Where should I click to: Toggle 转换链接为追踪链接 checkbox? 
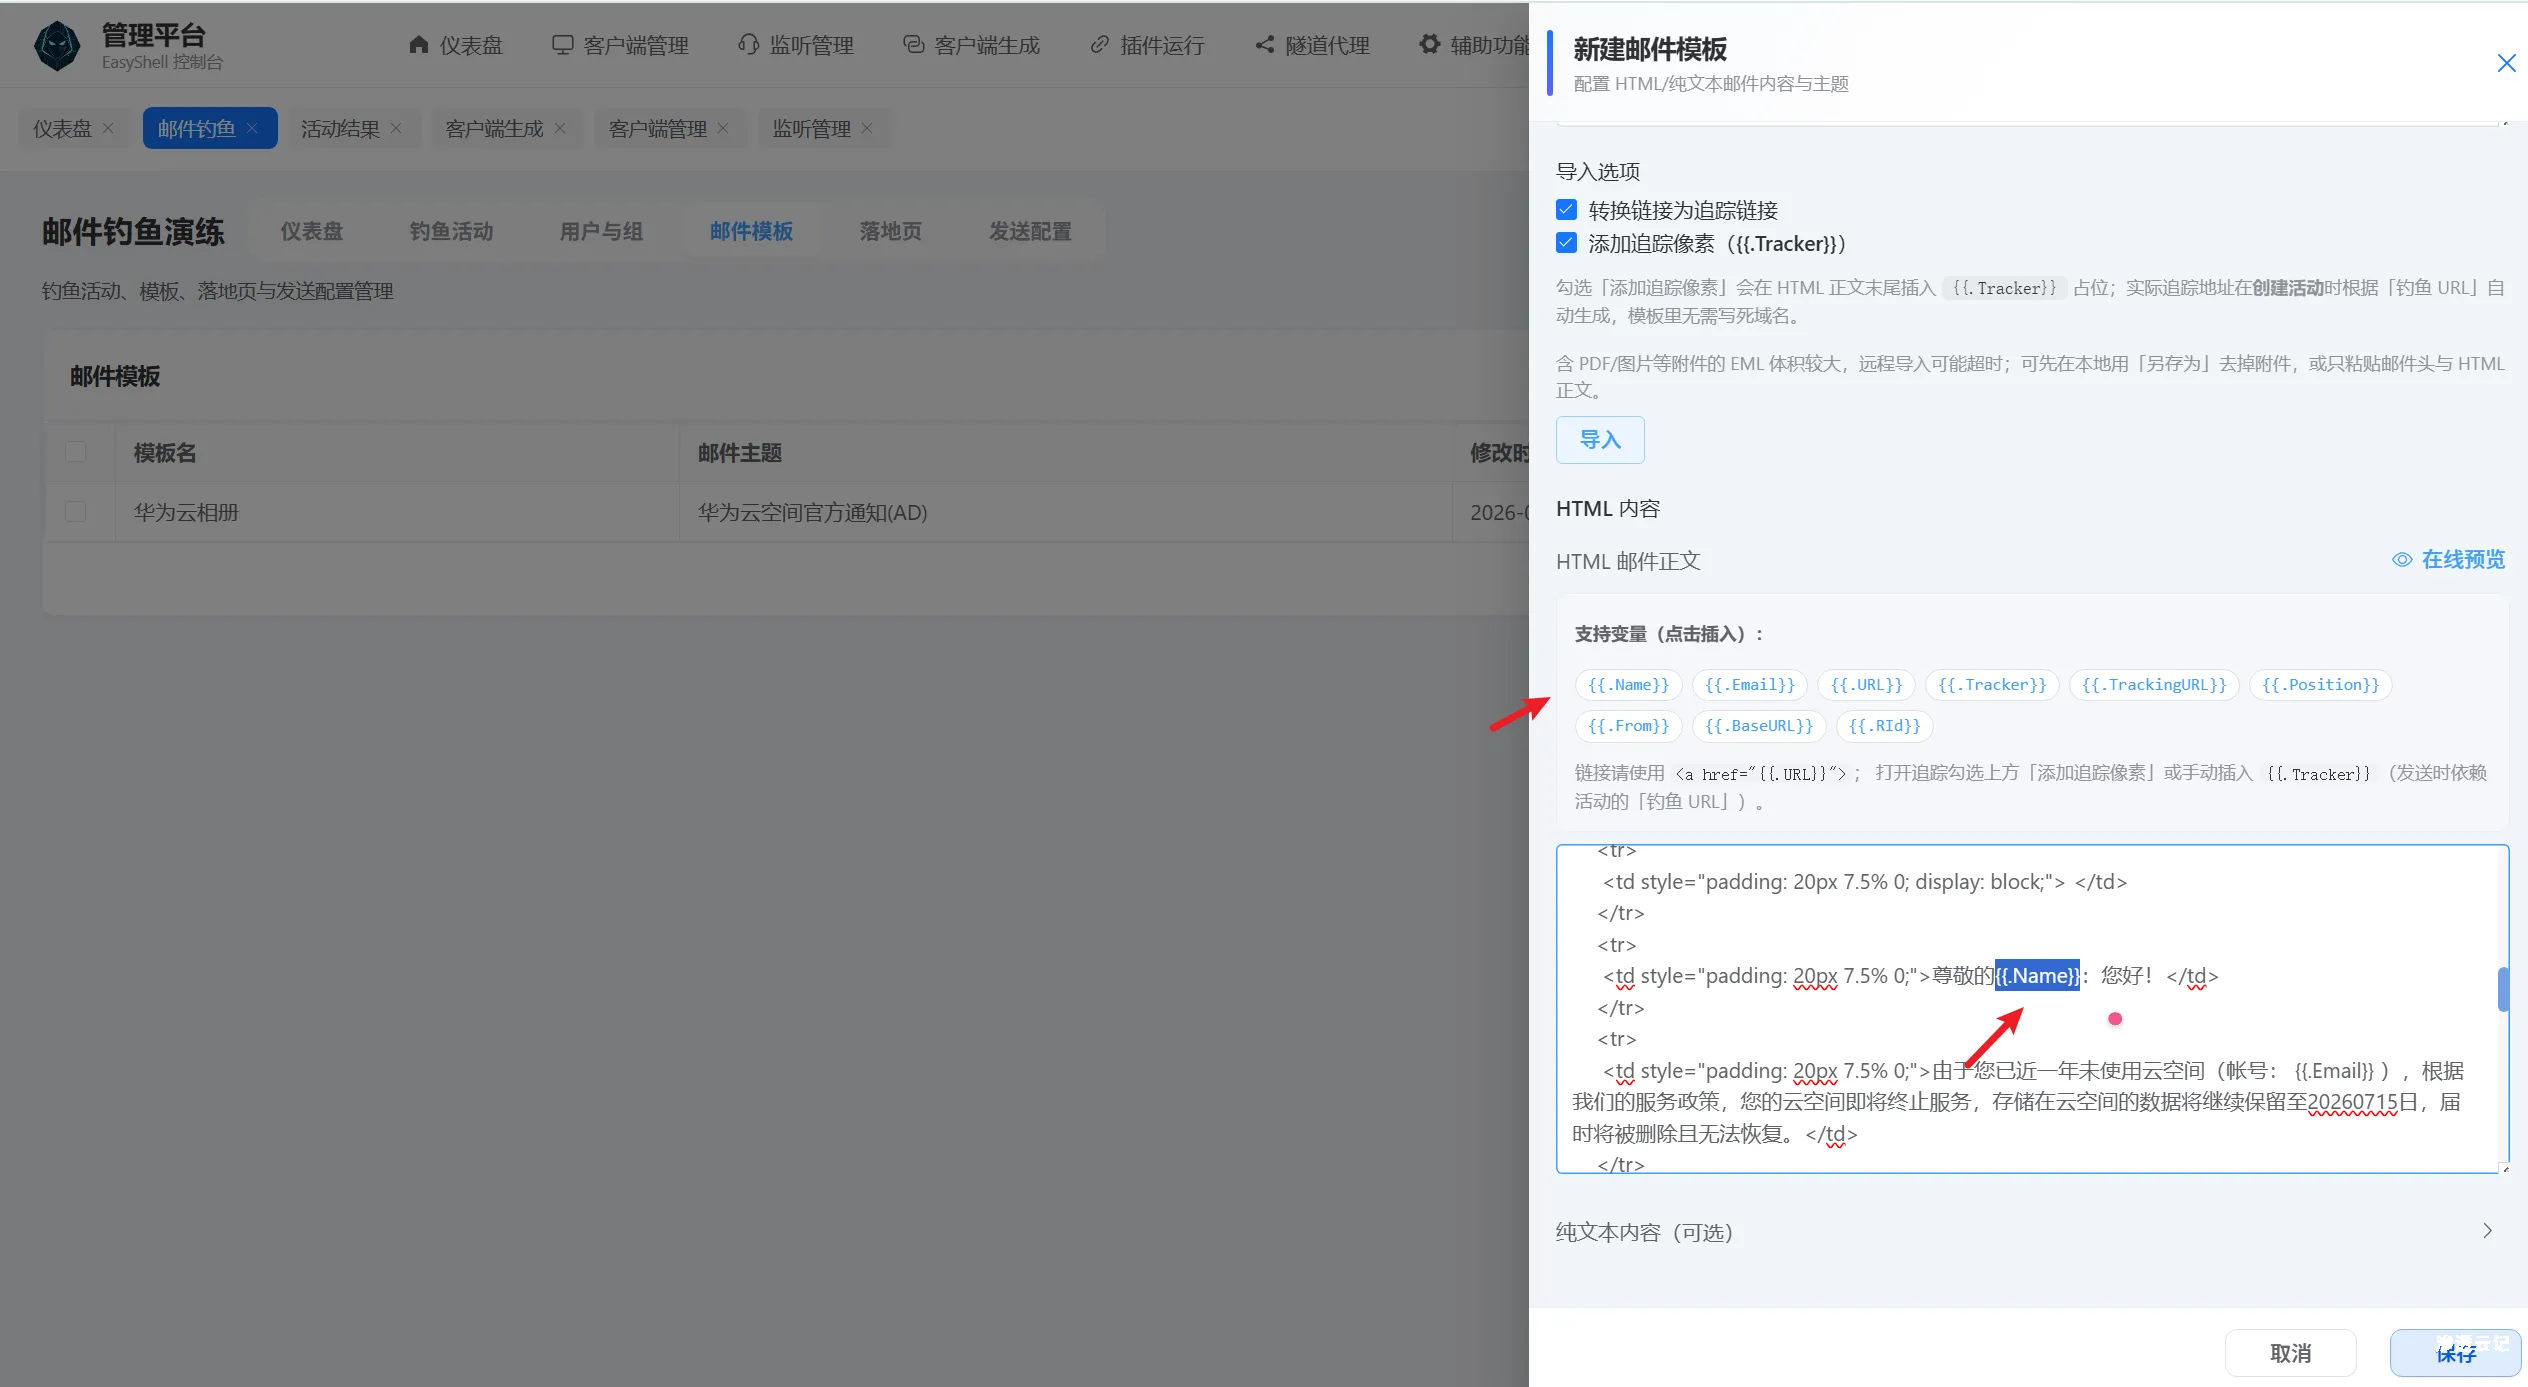click(x=1567, y=209)
